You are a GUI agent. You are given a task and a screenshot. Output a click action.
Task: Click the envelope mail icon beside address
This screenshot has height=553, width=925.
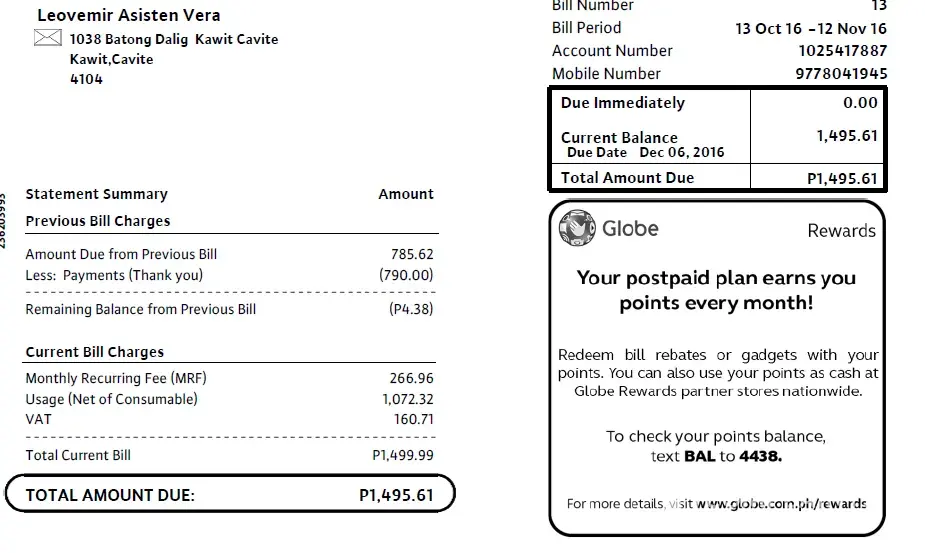pyautogui.click(x=47, y=38)
